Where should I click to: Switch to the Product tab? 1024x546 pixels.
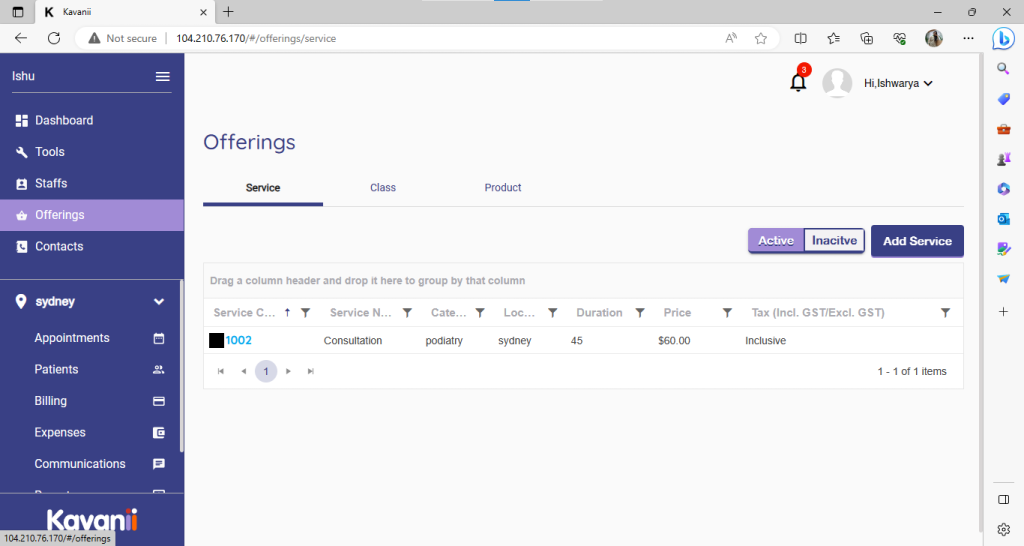point(503,188)
